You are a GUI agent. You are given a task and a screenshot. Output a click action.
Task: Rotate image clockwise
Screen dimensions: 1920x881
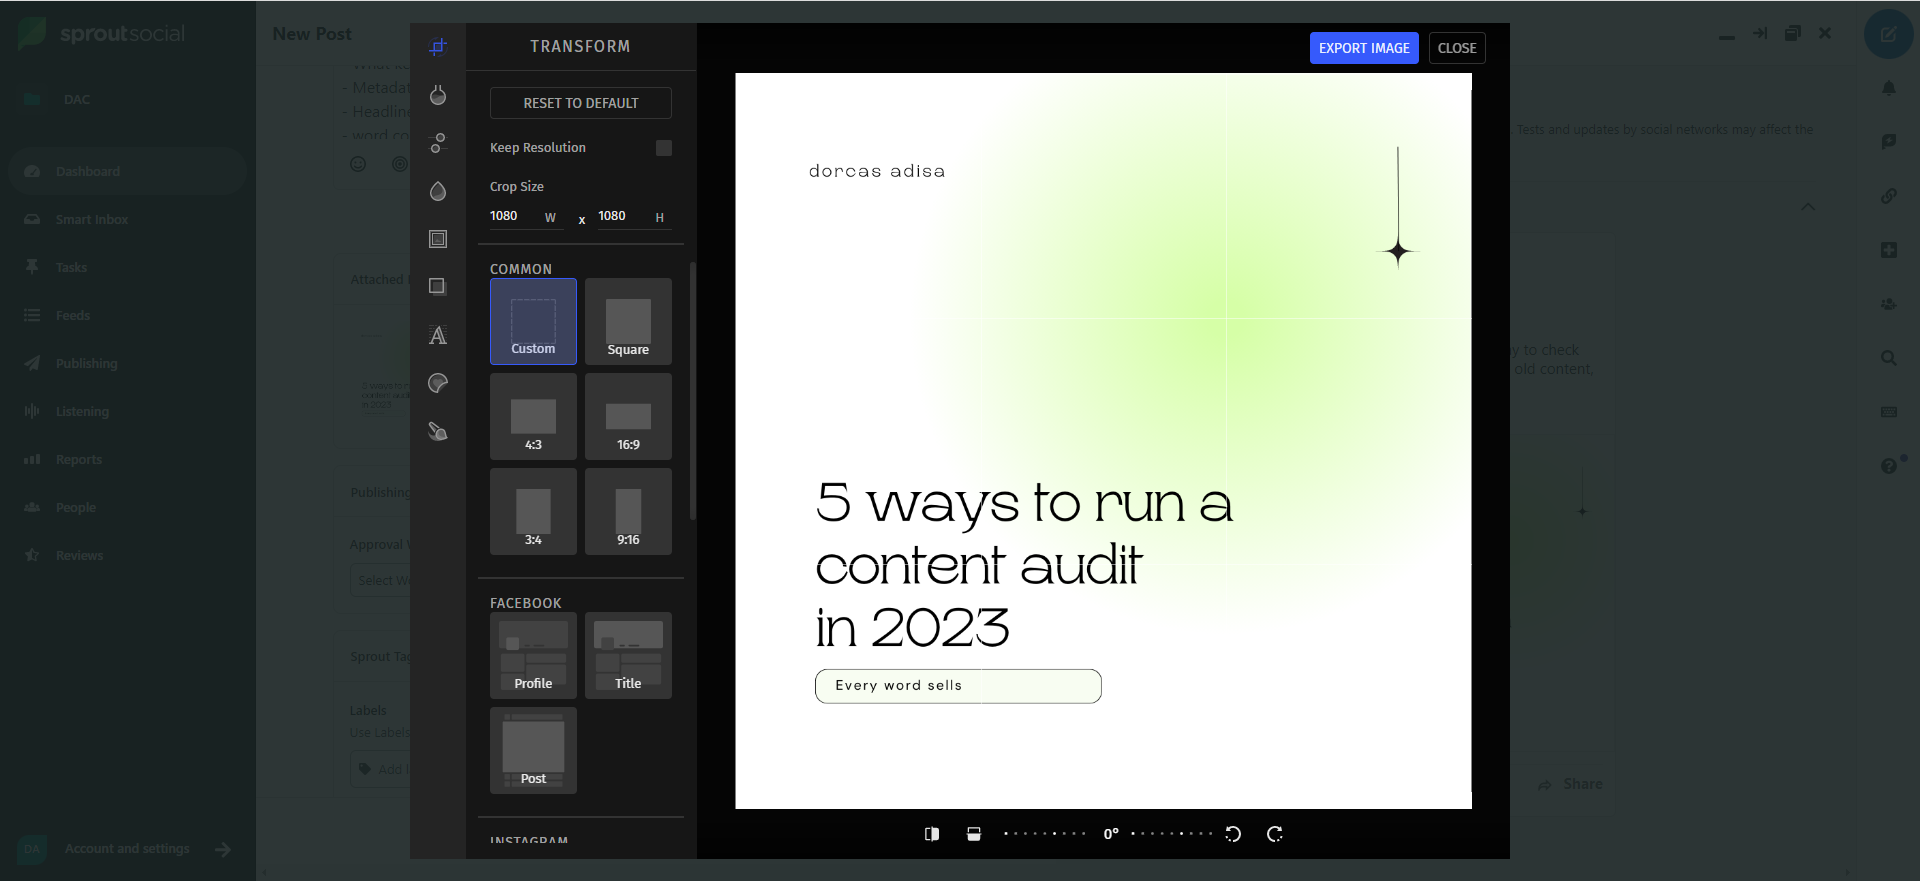tap(1275, 834)
